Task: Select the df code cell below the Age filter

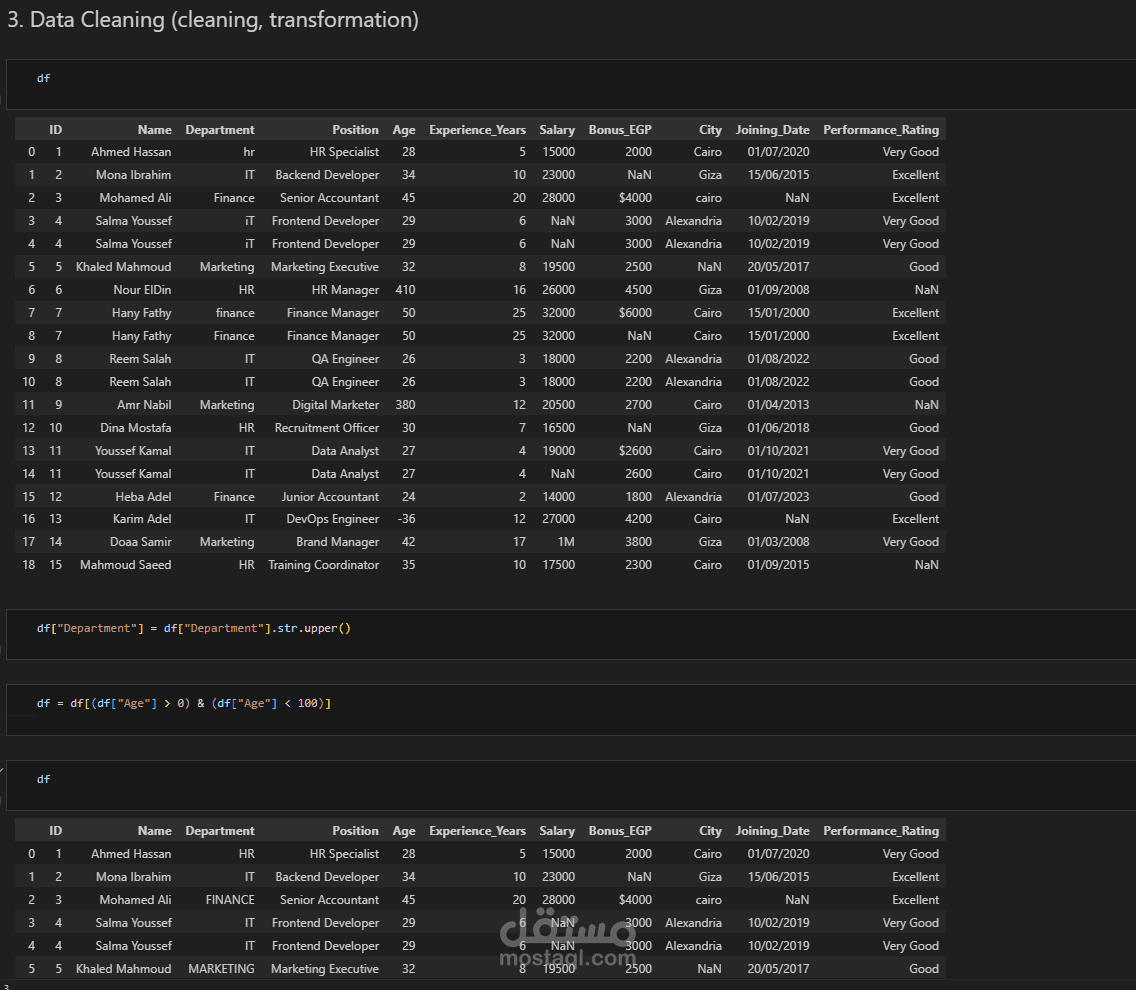Action: point(571,785)
